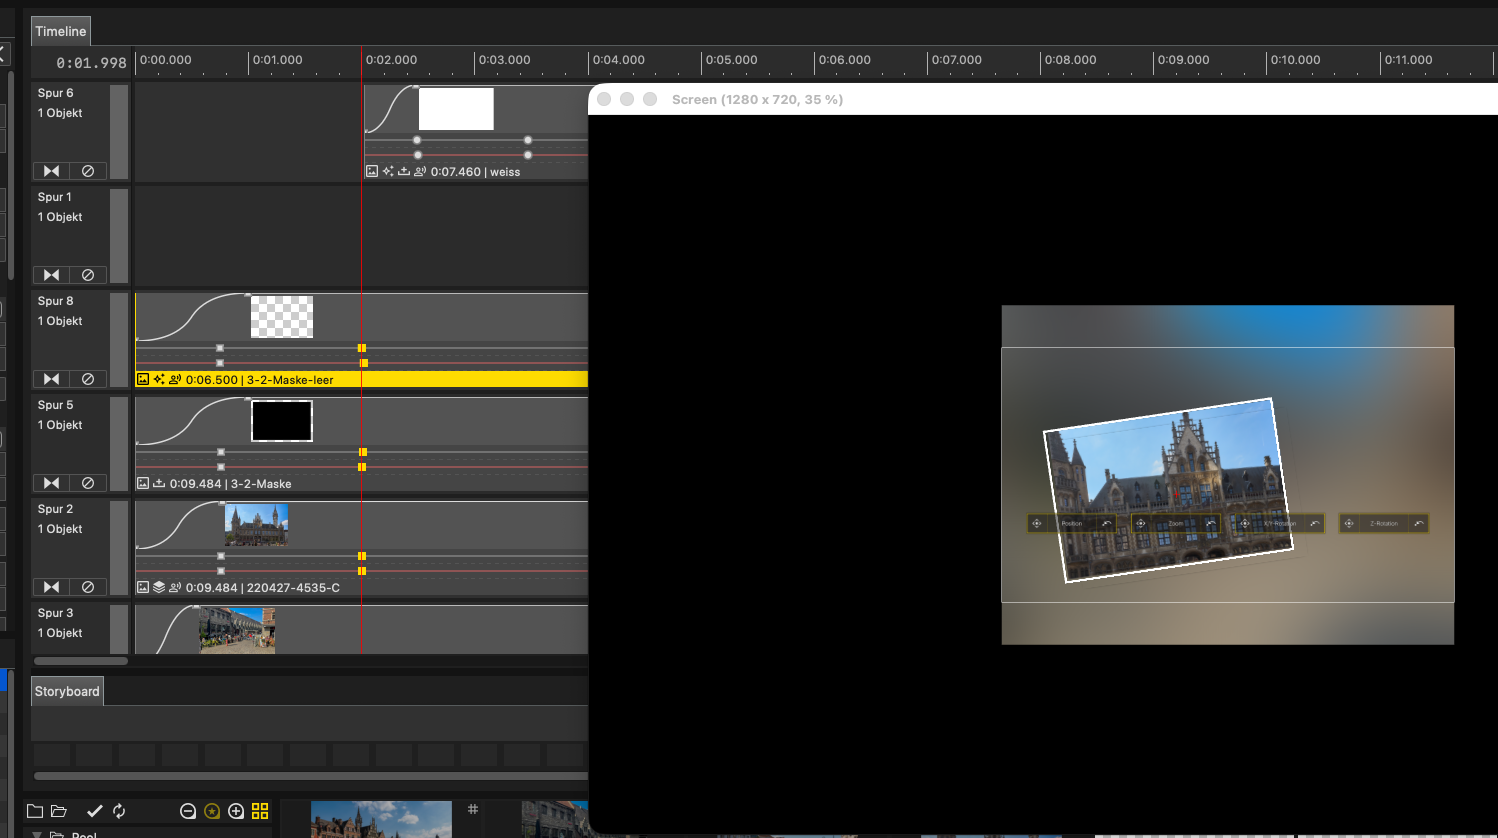The width and height of the screenshot is (1498, 838).
Task: Click the zoom-in plus icon for pool thumbnails
Action: [236, 811]
